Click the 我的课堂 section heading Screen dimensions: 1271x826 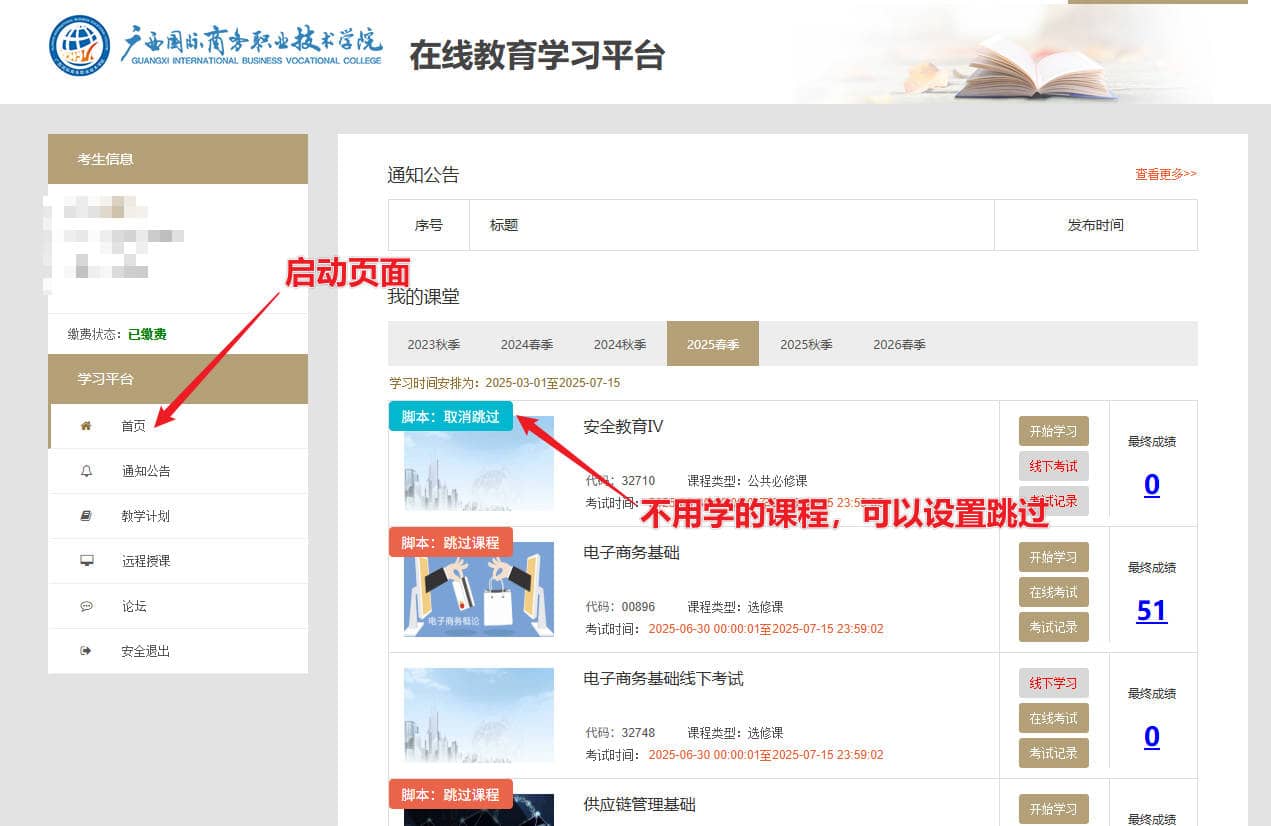tap(424, 297)
